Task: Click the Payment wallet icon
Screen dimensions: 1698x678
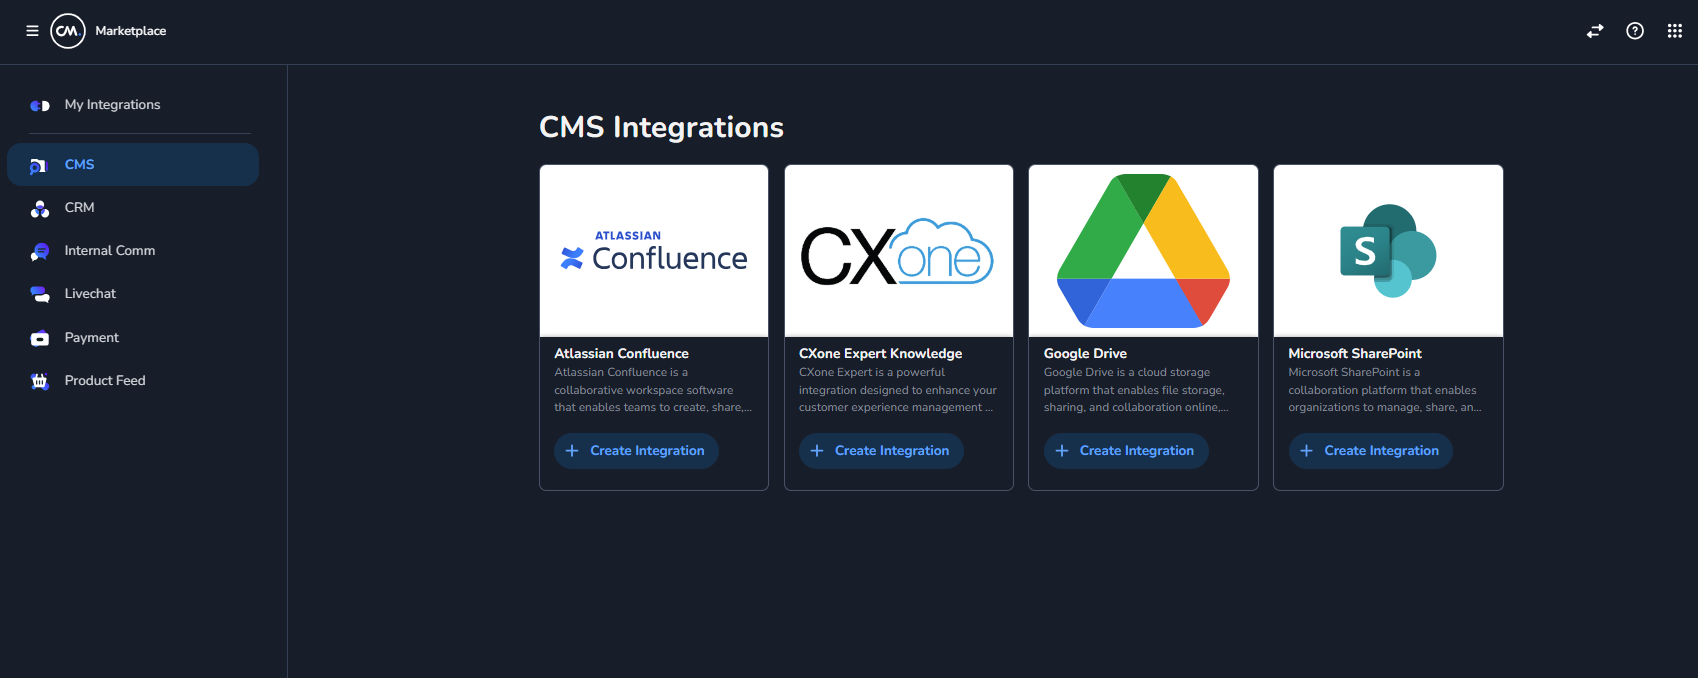Action: pos(40,338)
